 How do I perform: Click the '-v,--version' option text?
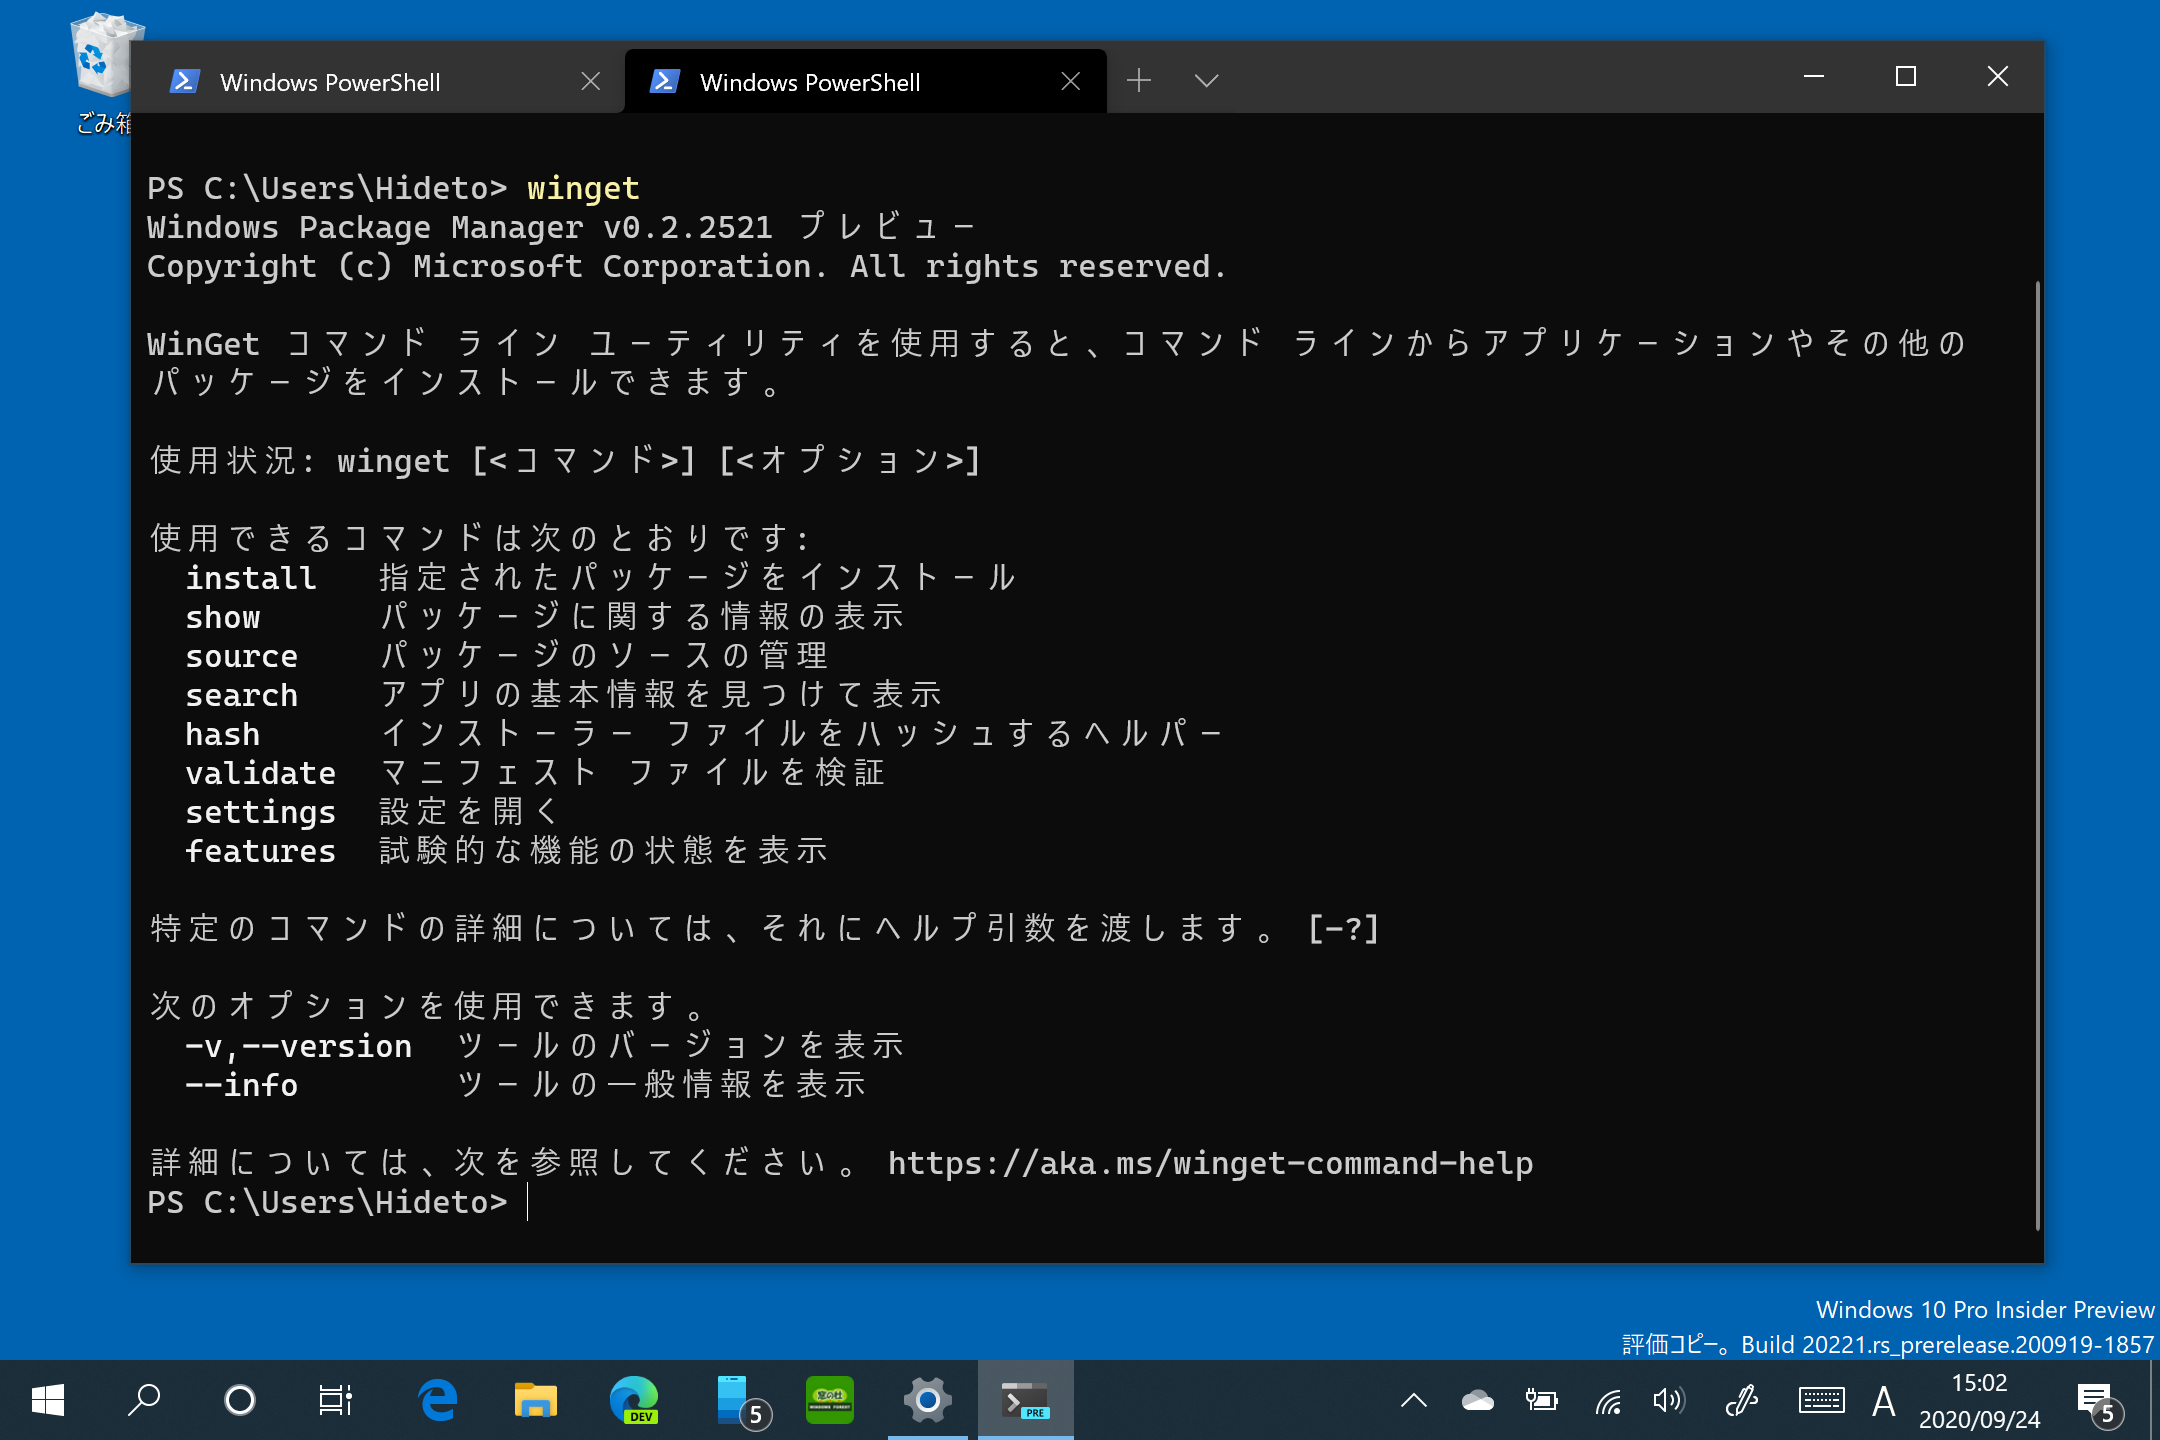pos(299,1046)
